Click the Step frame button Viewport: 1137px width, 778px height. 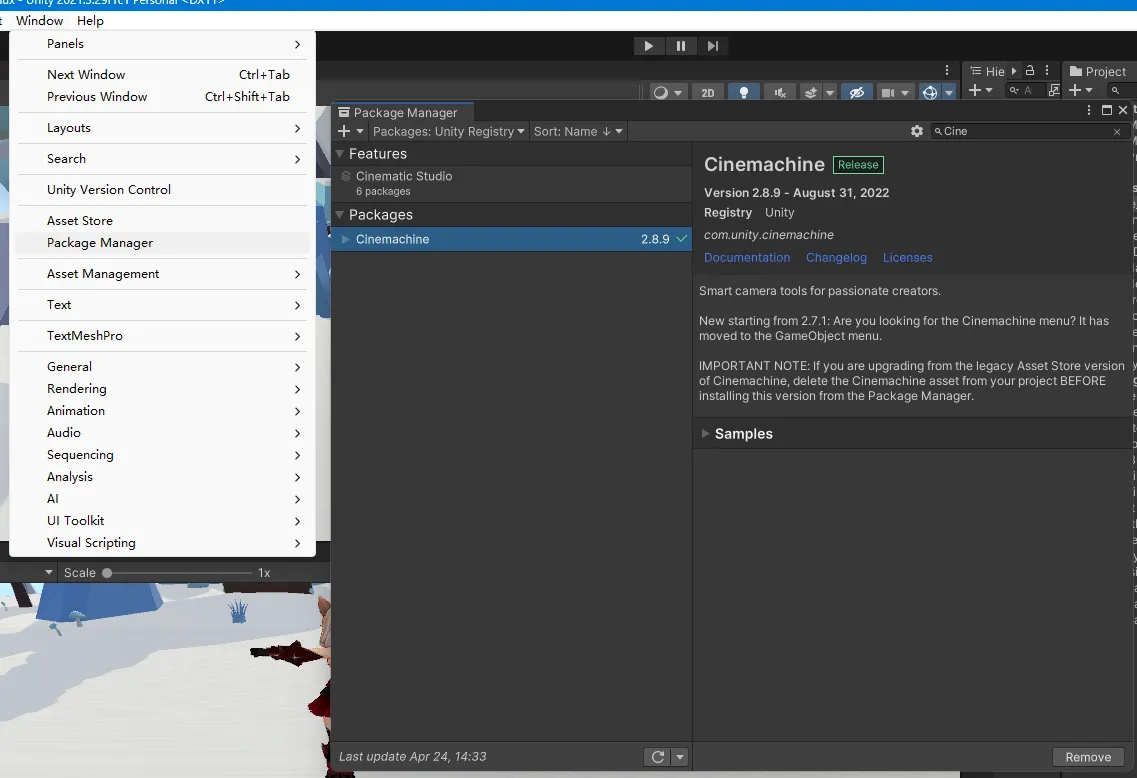click(713, 46)
